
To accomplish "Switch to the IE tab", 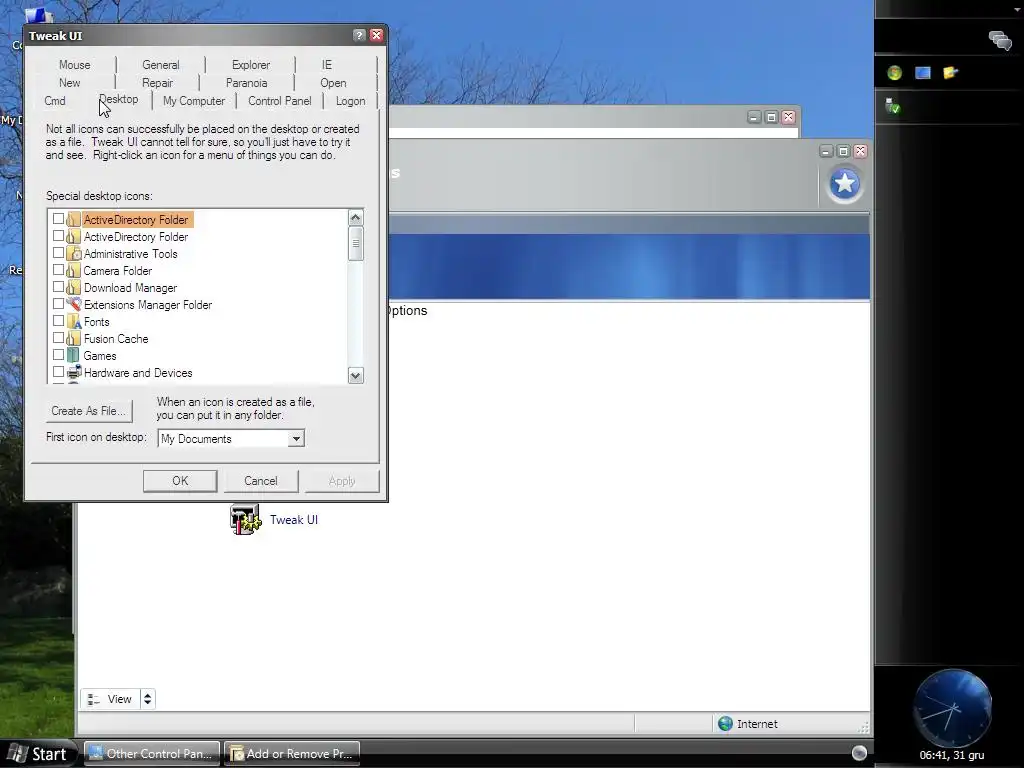I will [x=327, y=65].
